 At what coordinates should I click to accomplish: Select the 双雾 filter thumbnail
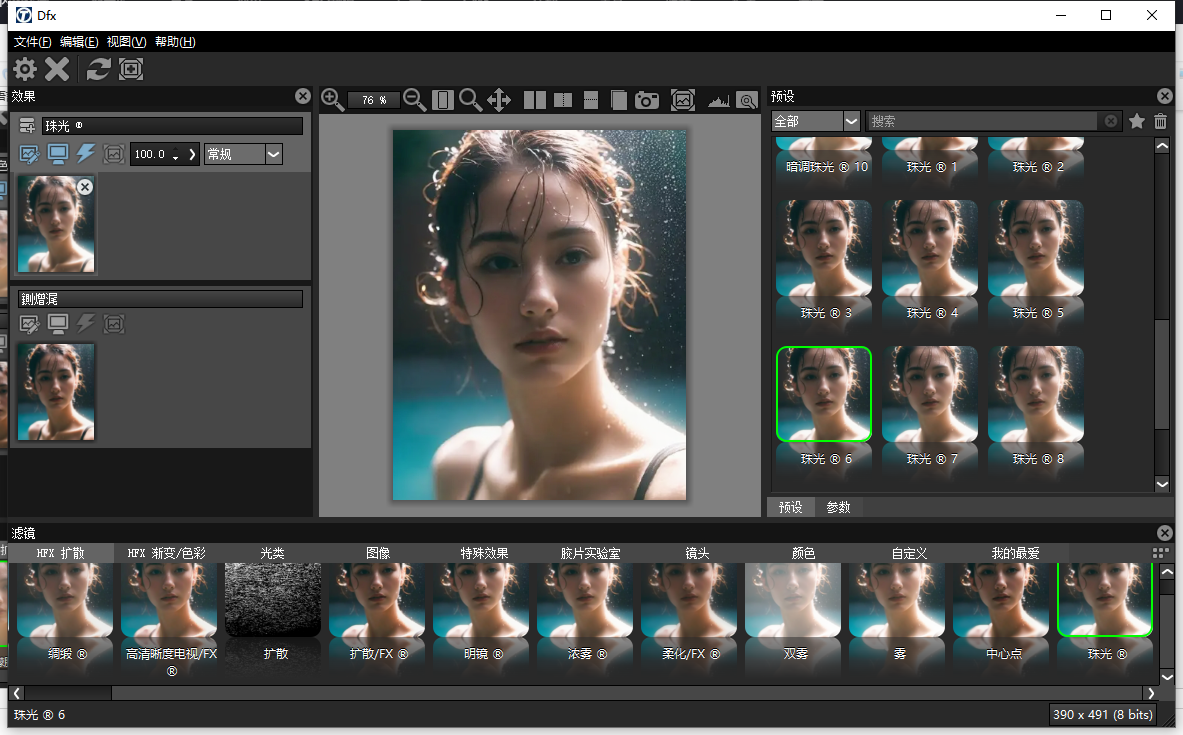(793, 600)
